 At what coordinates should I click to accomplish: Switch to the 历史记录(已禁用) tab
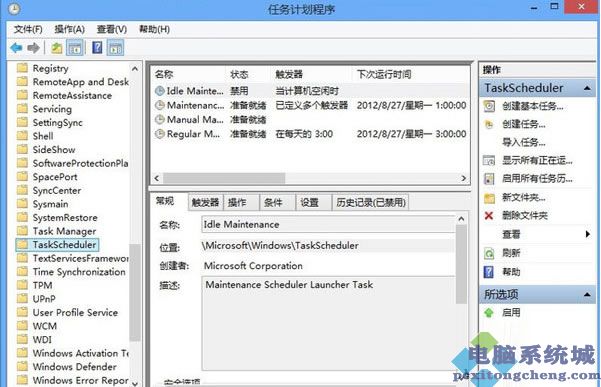click(371, 202)
